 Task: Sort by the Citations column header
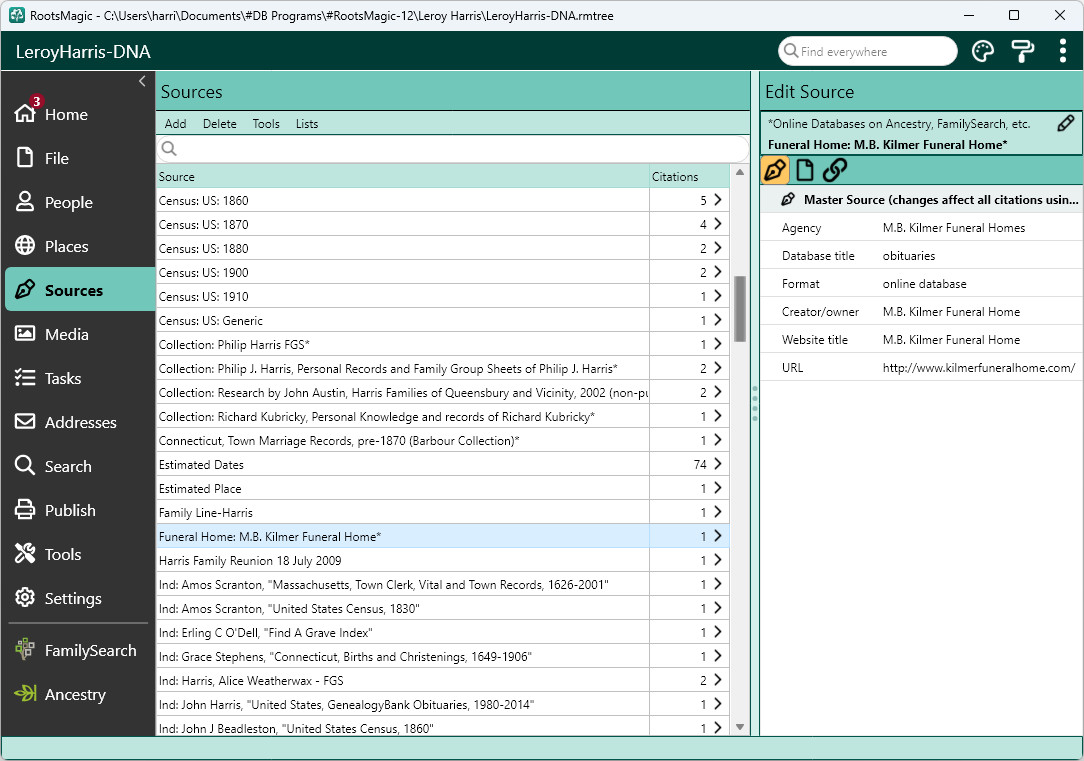tap(689, 176)
